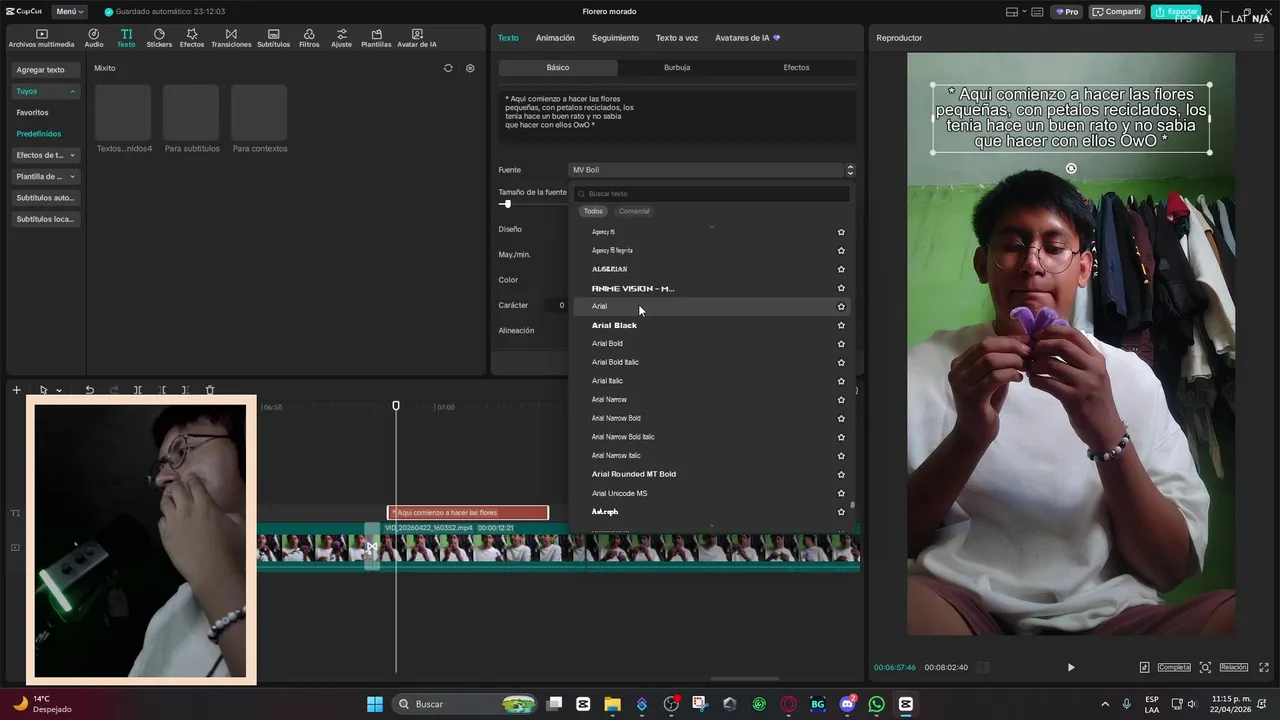Viewport: 1280px width, 720px height.
Task: Filter fonts by Comercial
Action: 634,211
